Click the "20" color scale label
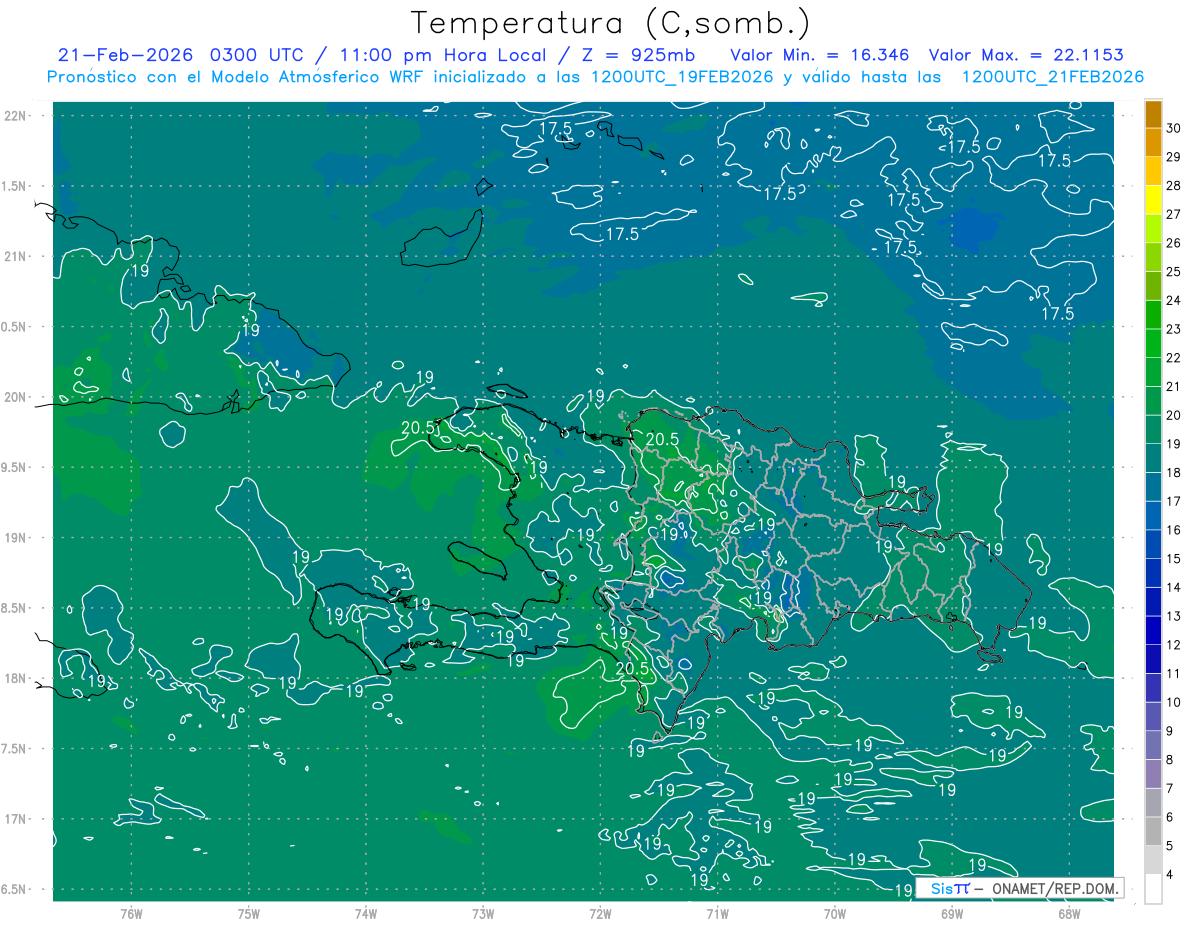This screenshot has width=1200, height=927. [x=1173, y=415]
